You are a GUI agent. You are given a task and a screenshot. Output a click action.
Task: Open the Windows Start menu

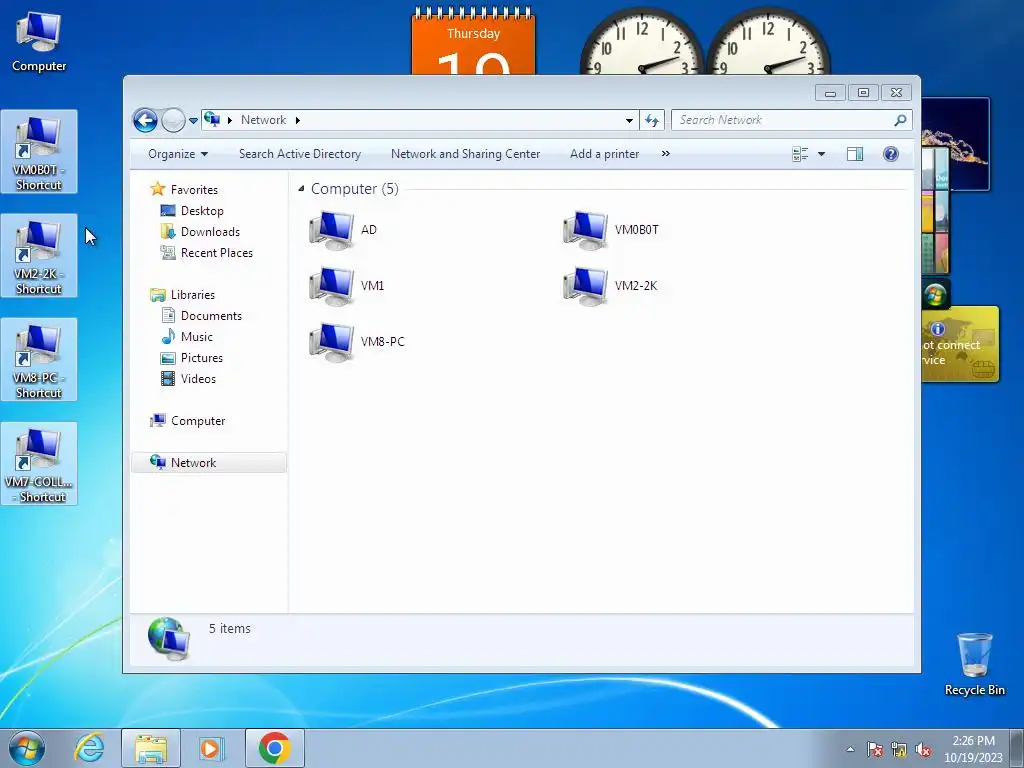(26, 748)
